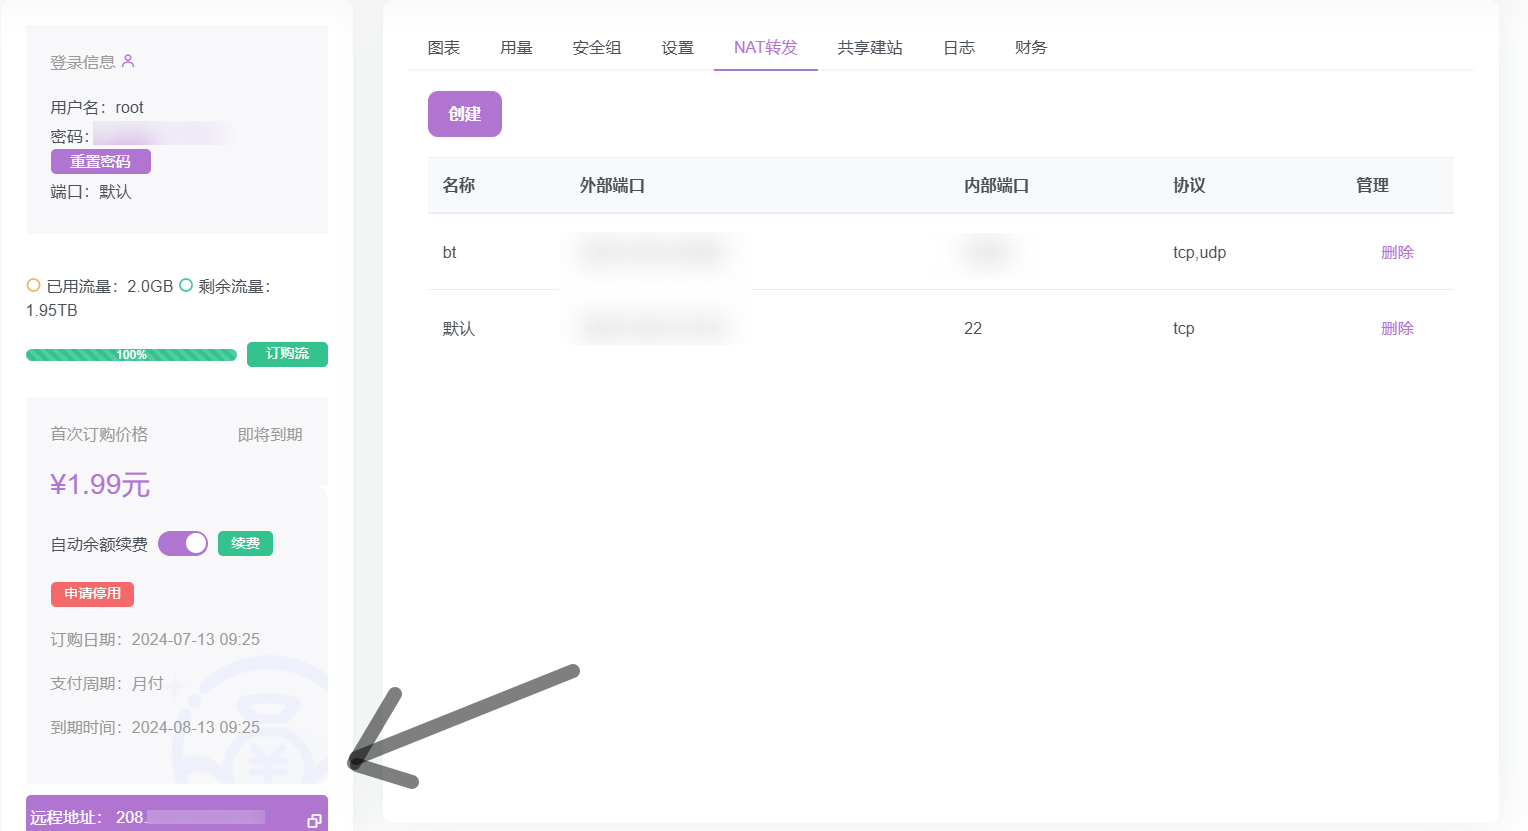Click the 100% traffic progress bar

tap(131, 355)
